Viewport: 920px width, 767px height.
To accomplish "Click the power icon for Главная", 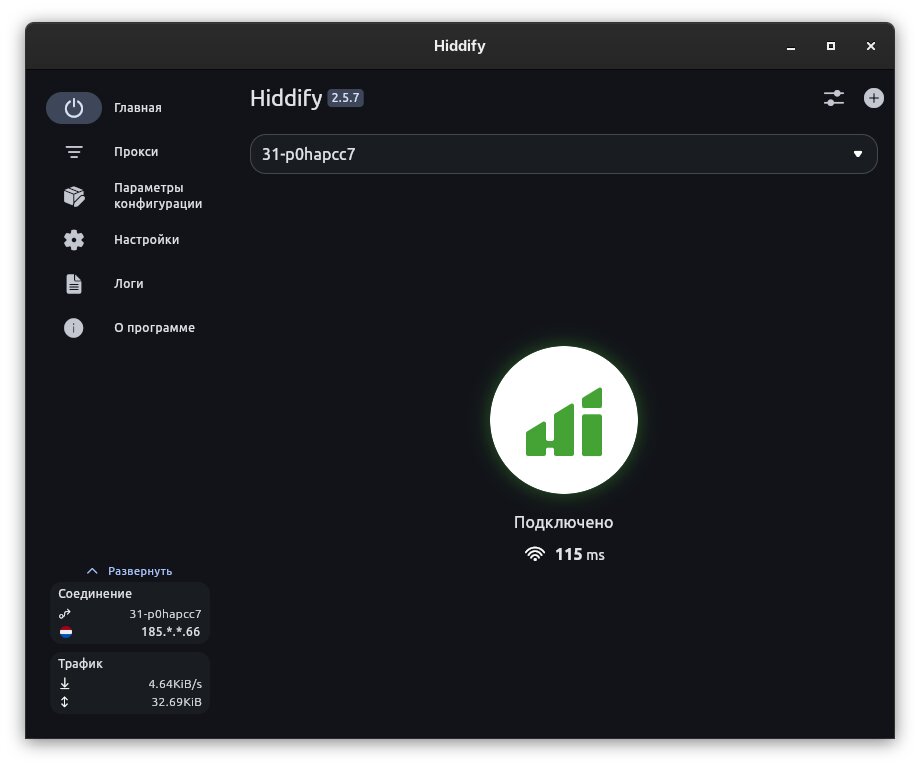I will click(x=74, y=108).
